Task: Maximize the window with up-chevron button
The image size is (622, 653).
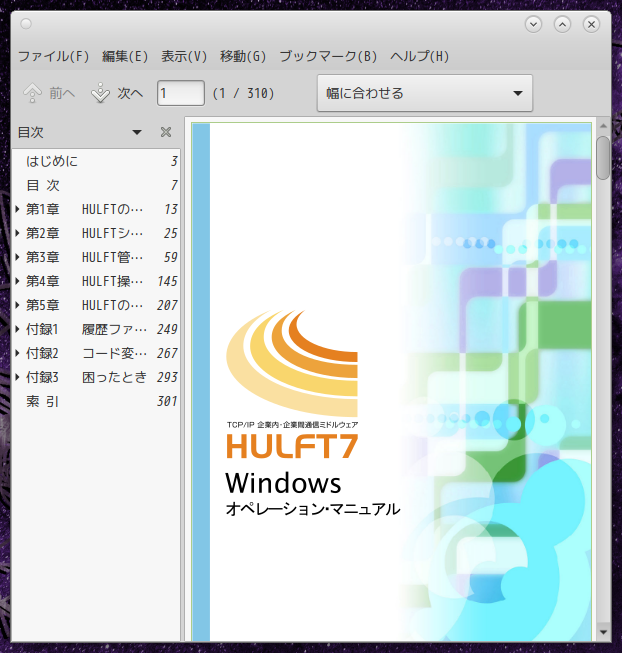Action: [562, 24]
